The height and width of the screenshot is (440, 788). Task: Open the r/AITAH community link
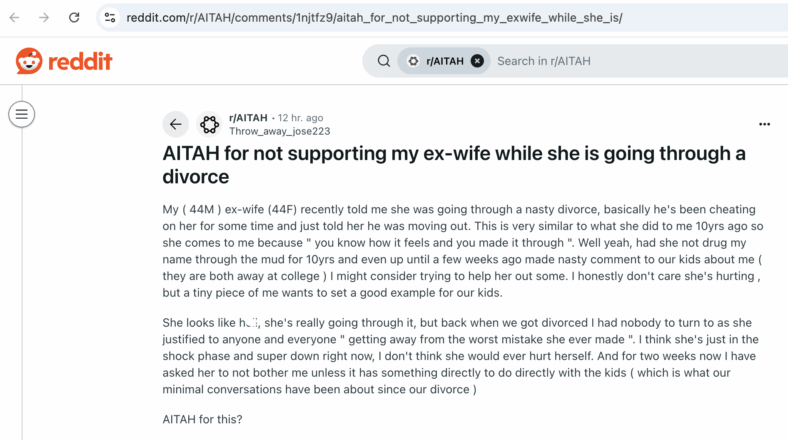coord(248,118)
